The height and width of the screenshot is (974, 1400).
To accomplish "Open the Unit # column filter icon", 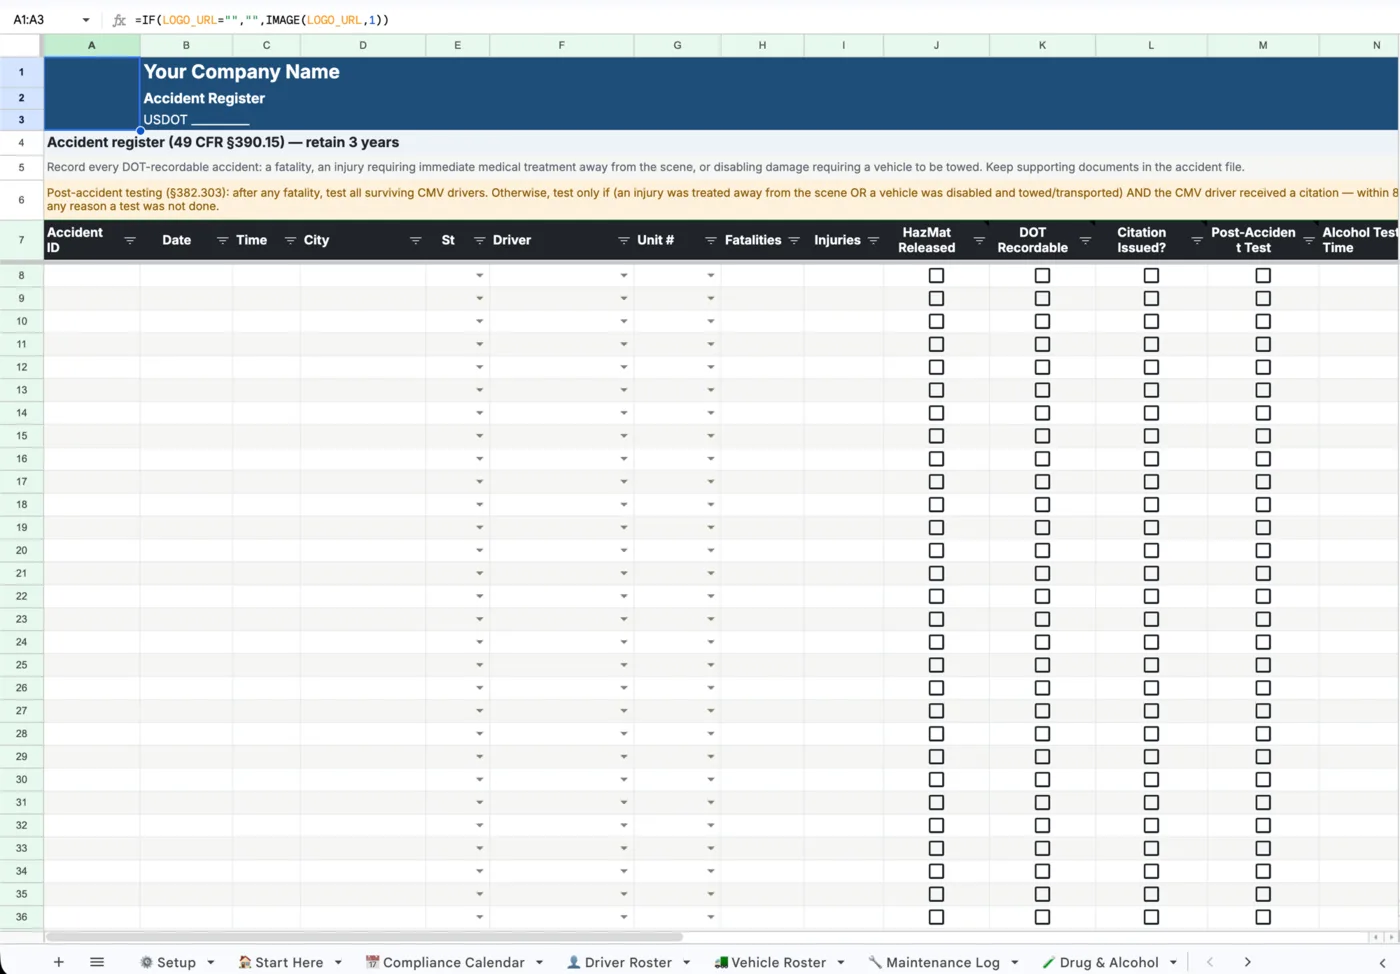I will [x=710, y=240].
